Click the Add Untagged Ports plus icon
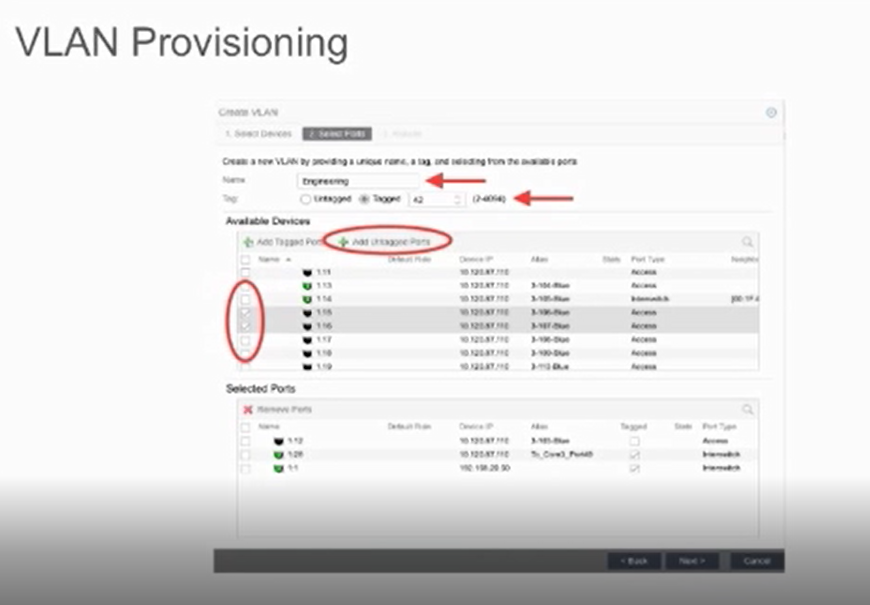Image resolution: width=870 pixels, height=605 pixels. tap(343, 242)
